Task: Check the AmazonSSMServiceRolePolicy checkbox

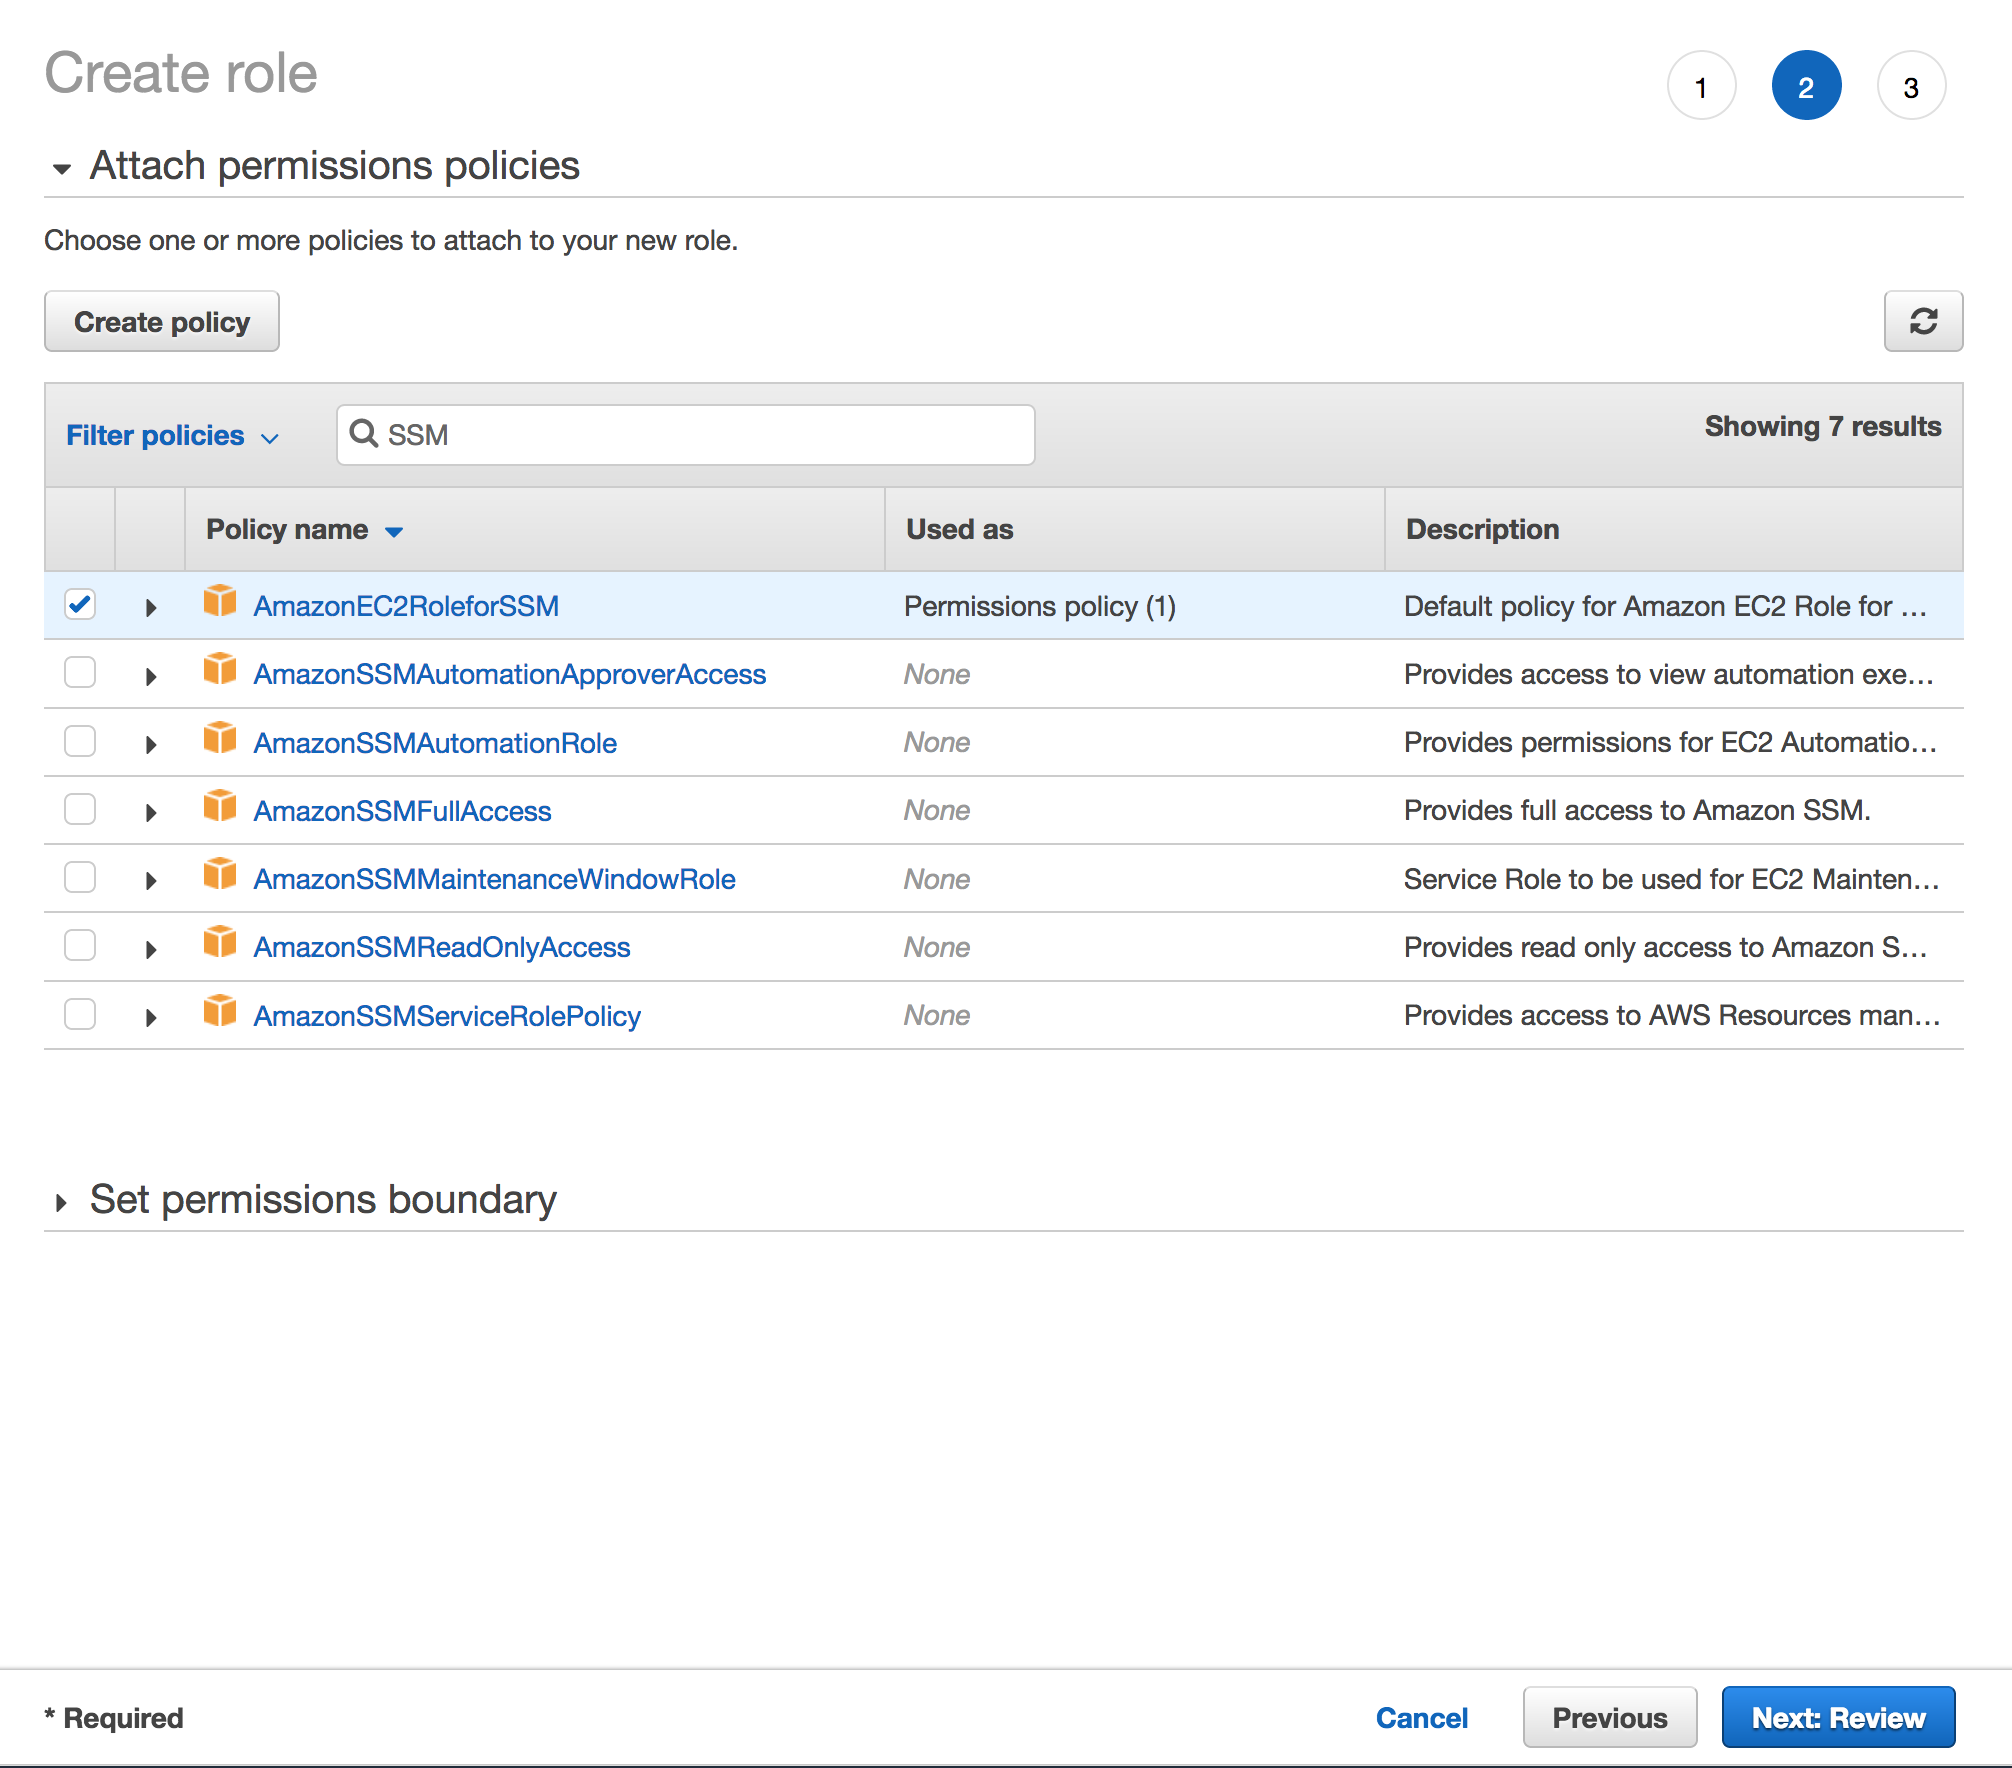Action: [80, 1014]
